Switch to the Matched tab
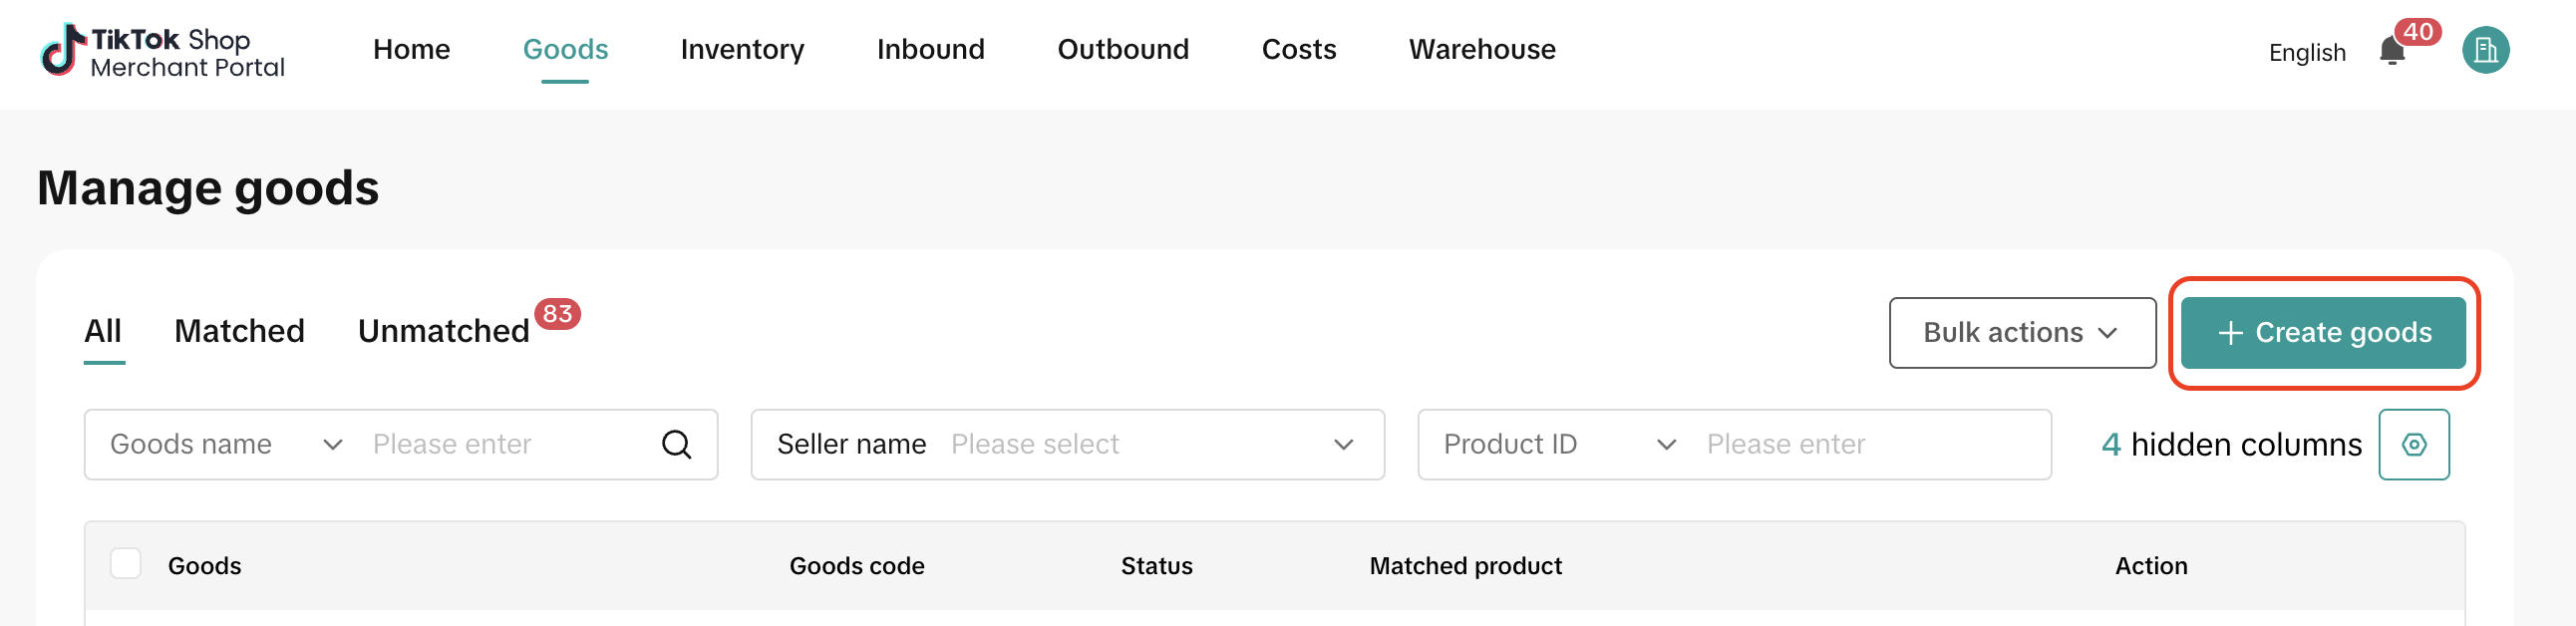 tap(239, 331)
